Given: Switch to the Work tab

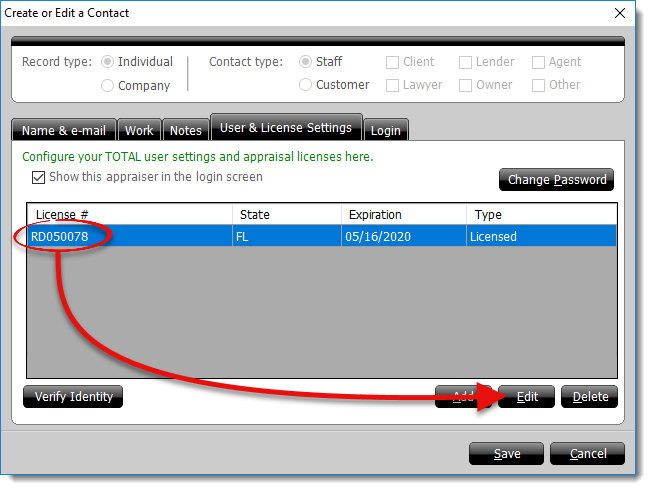Looking at the screenshot, I should coord(139,131).
